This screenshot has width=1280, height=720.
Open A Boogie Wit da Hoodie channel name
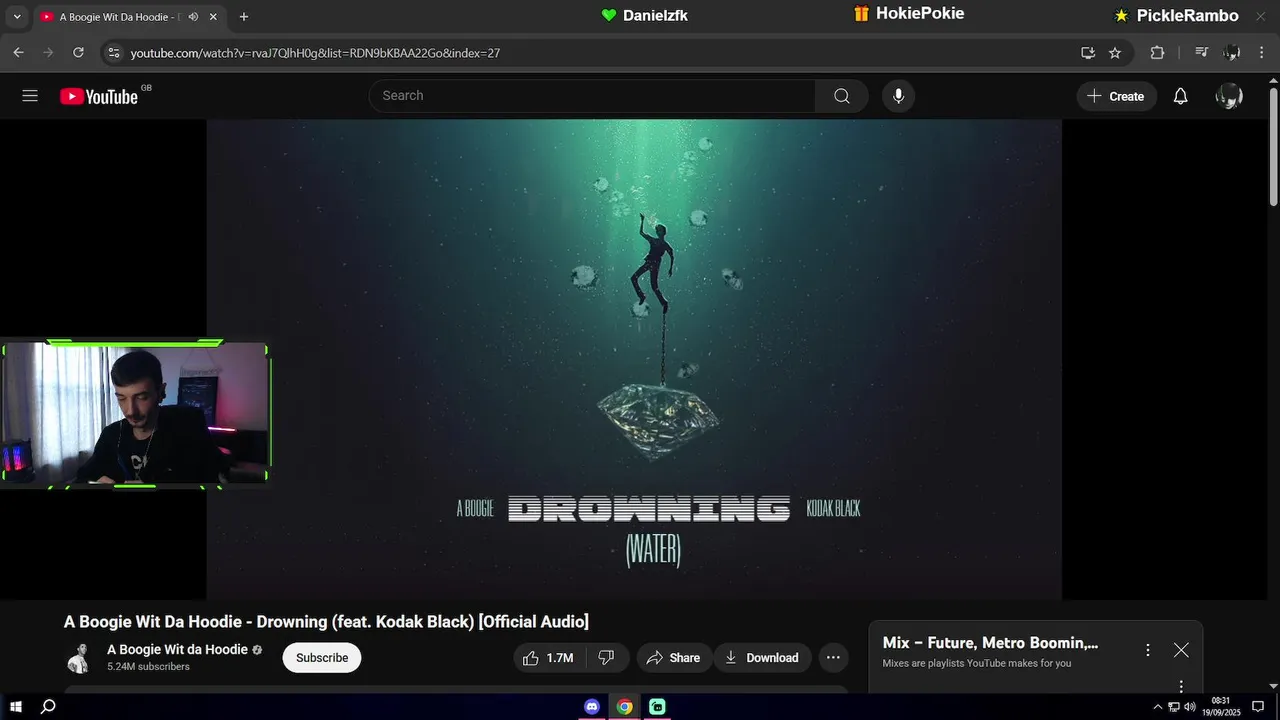click(177, 650)
